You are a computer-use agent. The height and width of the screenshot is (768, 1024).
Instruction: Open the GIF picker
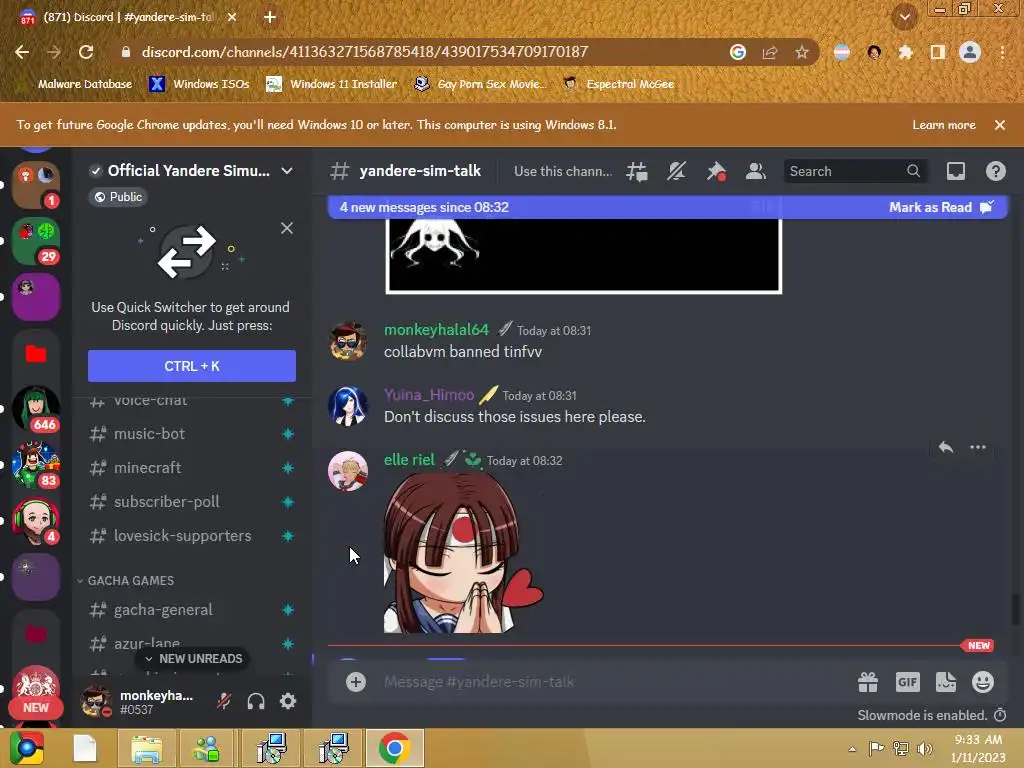907,682
